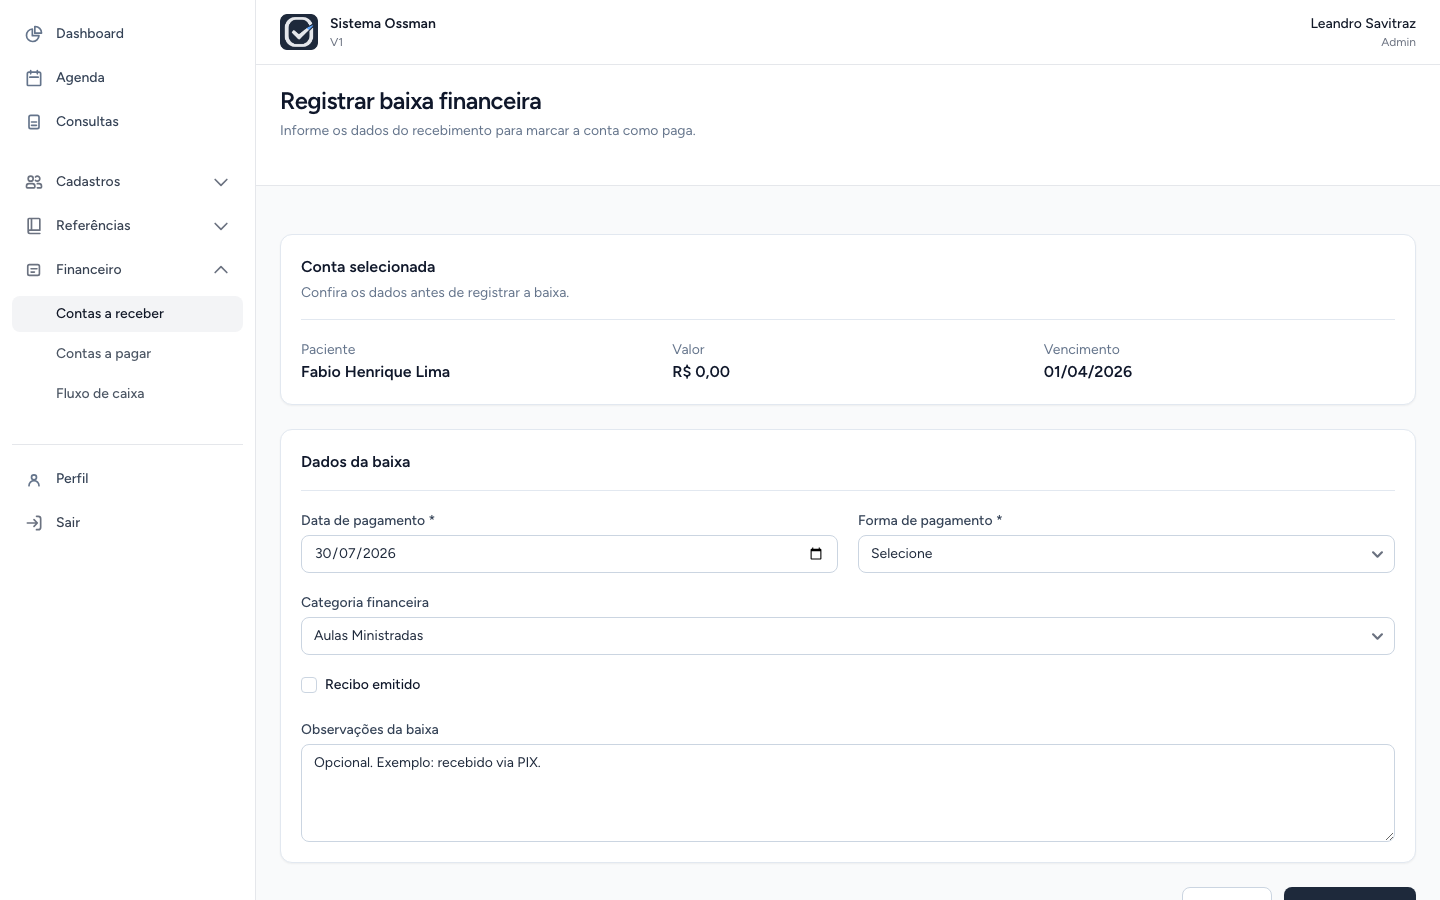Click the Dados da baixa heading
Viewport: 1440px width, 900px height.
click(355, 462)
